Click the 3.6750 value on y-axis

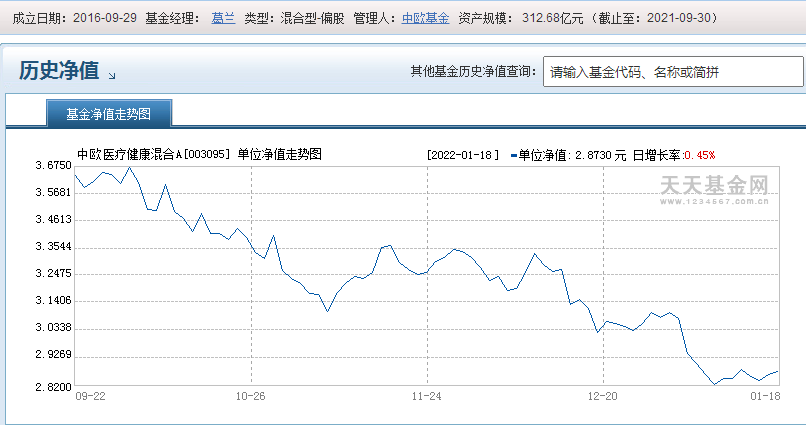pyautogui.click(x=53, y=165)
